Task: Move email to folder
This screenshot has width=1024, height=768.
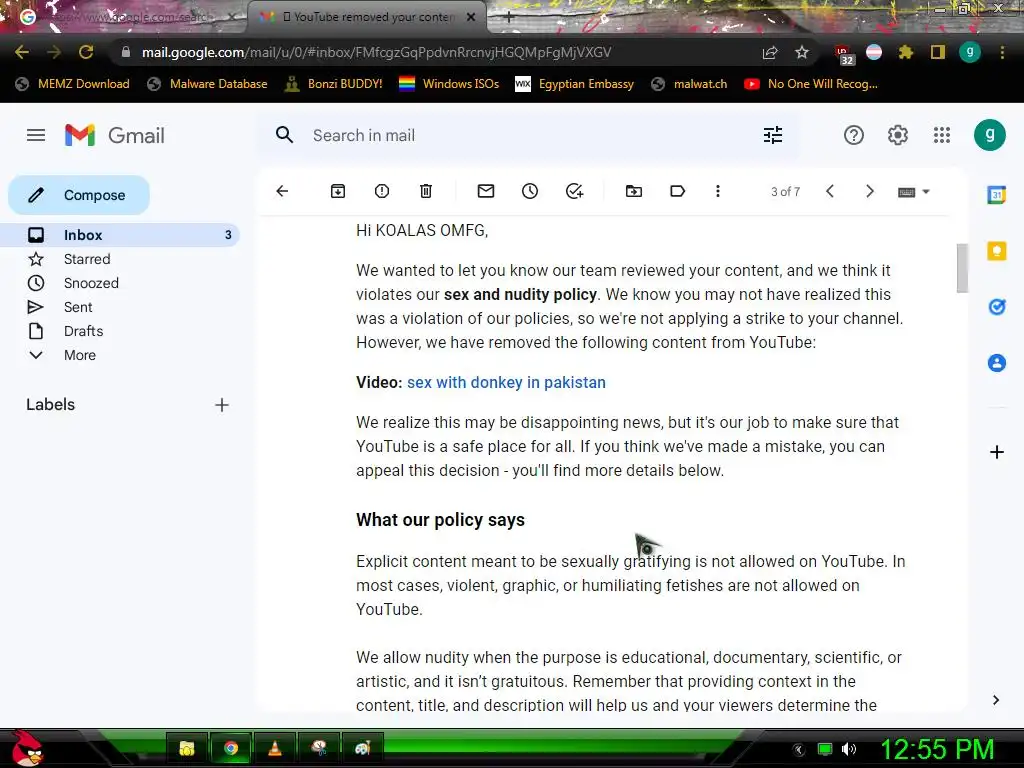Action: [633, 191]
